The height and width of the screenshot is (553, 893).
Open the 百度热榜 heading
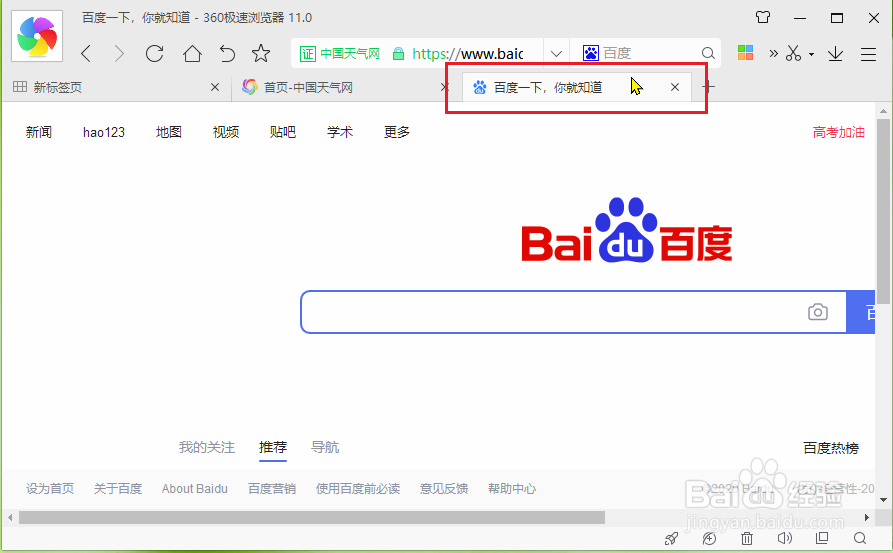[831, 448]
